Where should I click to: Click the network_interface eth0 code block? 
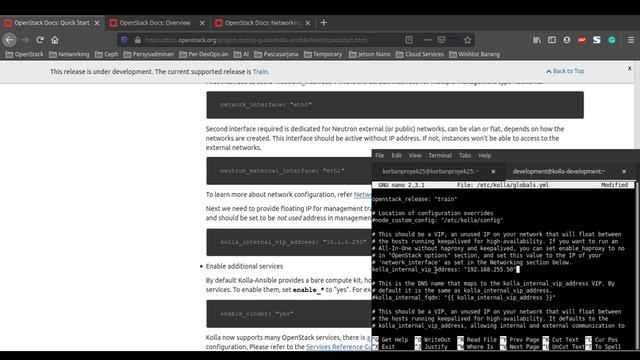(395, 105)
